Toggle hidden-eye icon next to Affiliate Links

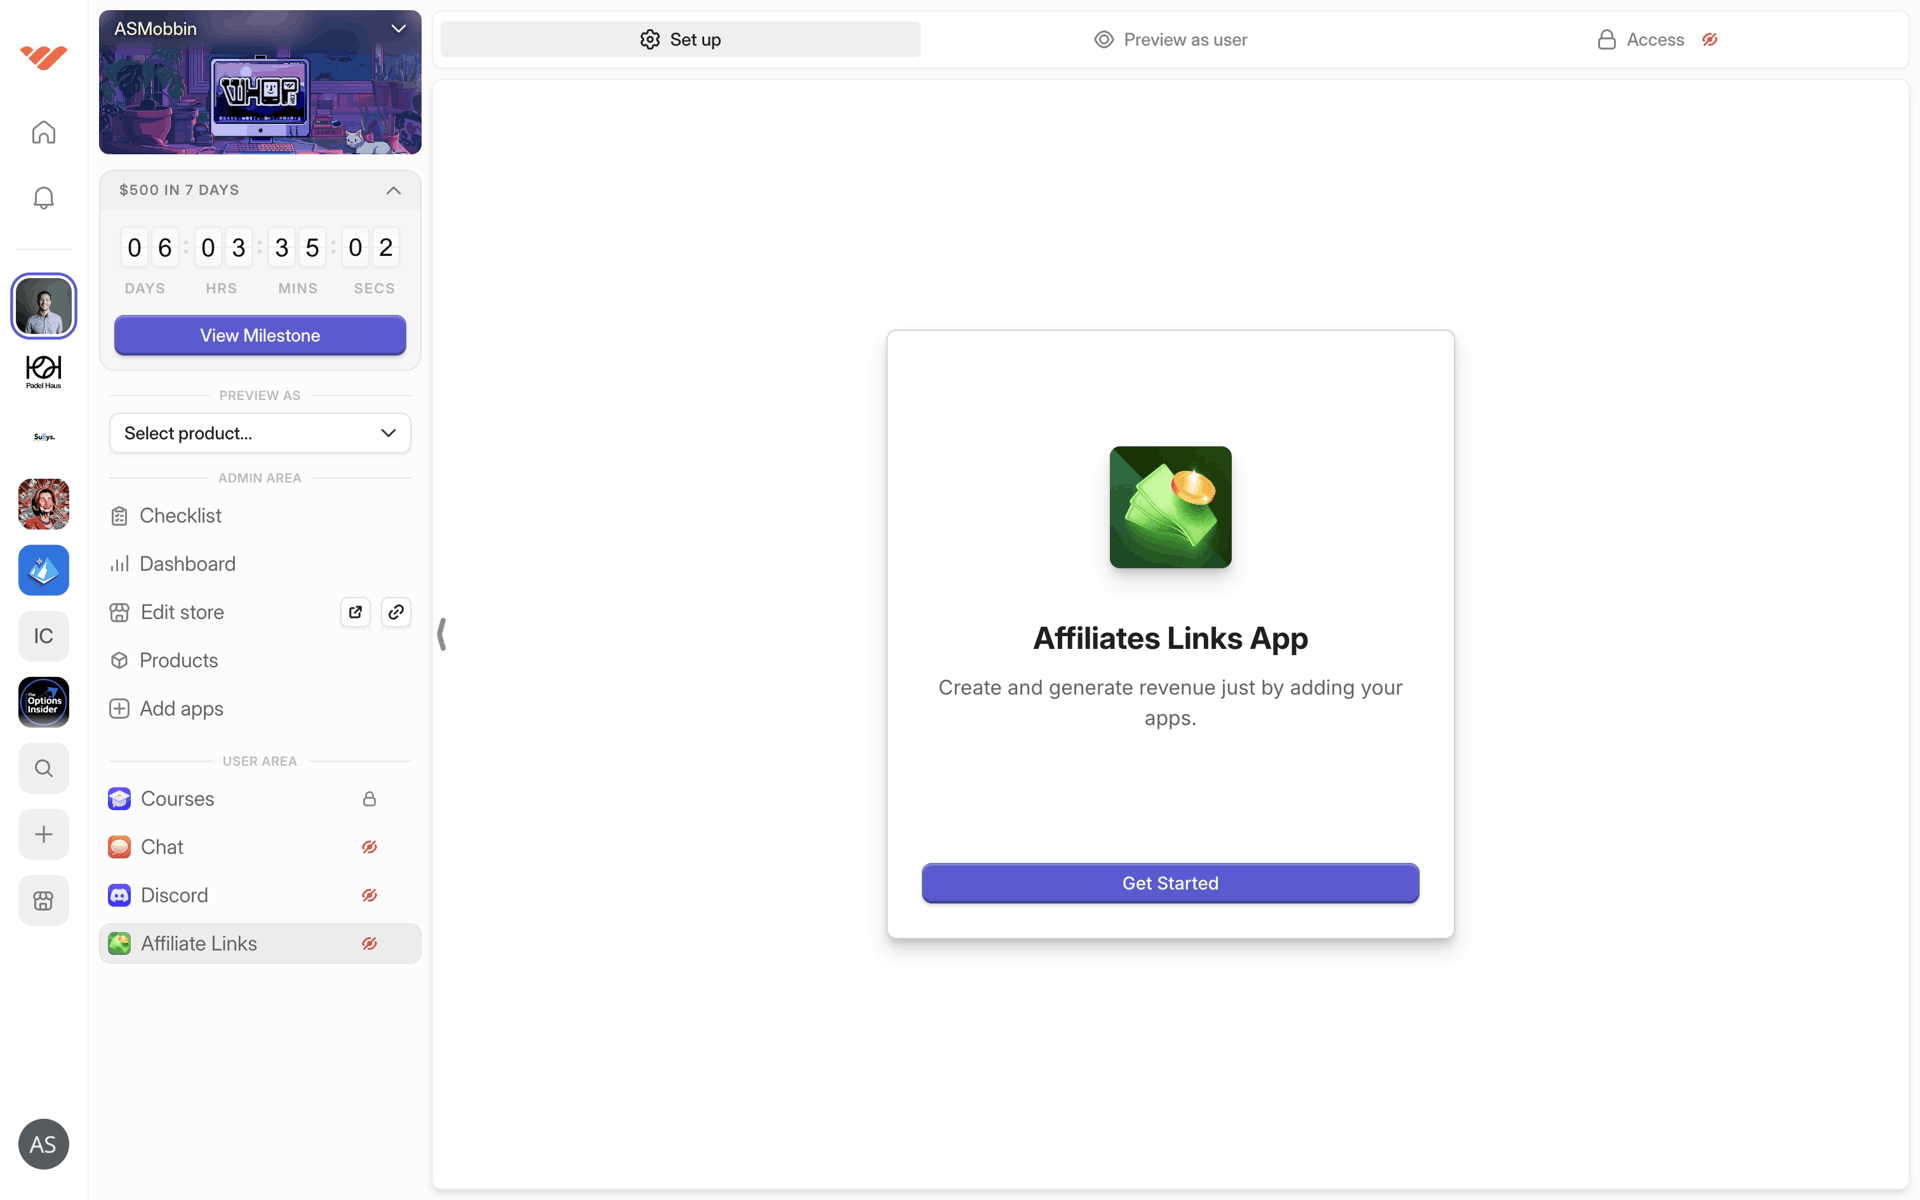tap(369, 943)
